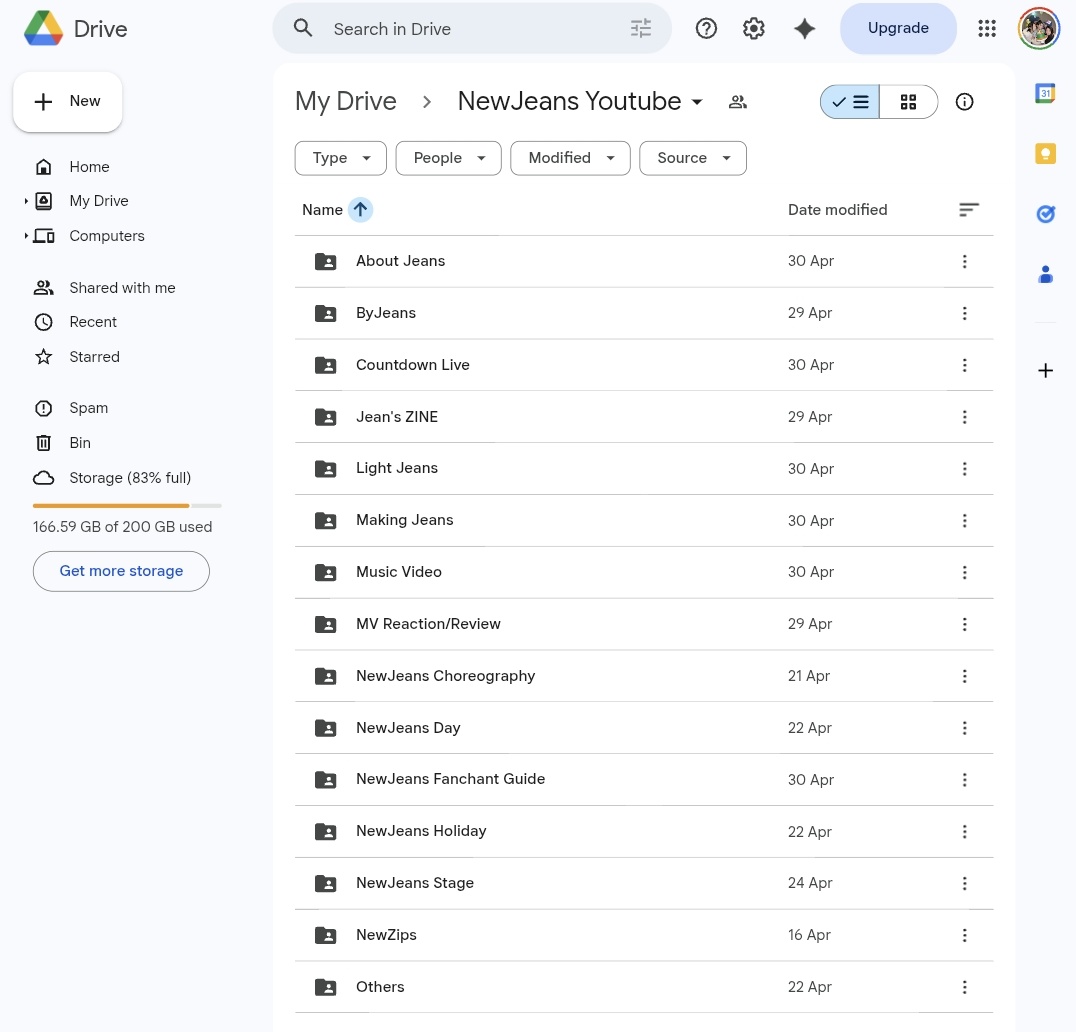Open the Help menu icon

[x=706, y=29]
